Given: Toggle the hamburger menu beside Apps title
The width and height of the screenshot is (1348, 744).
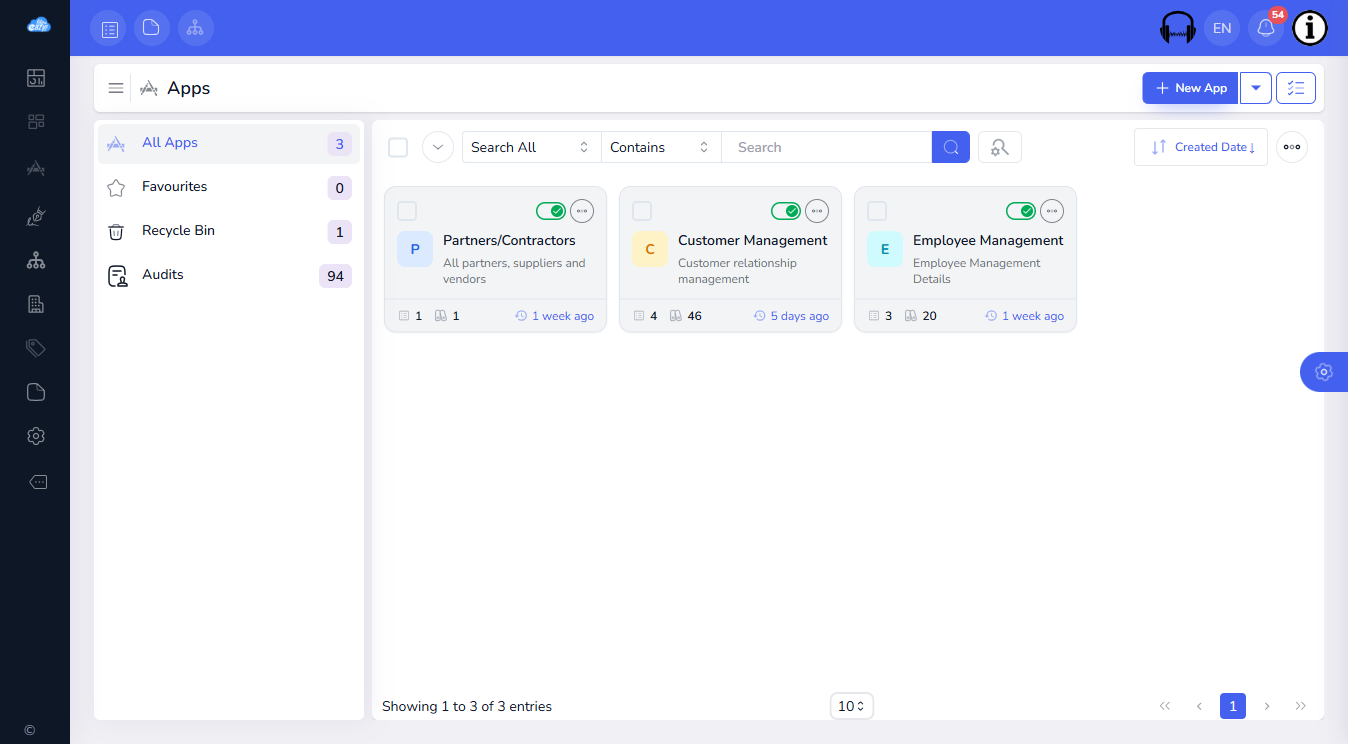Looking at the screenshot, I should 116,88.
